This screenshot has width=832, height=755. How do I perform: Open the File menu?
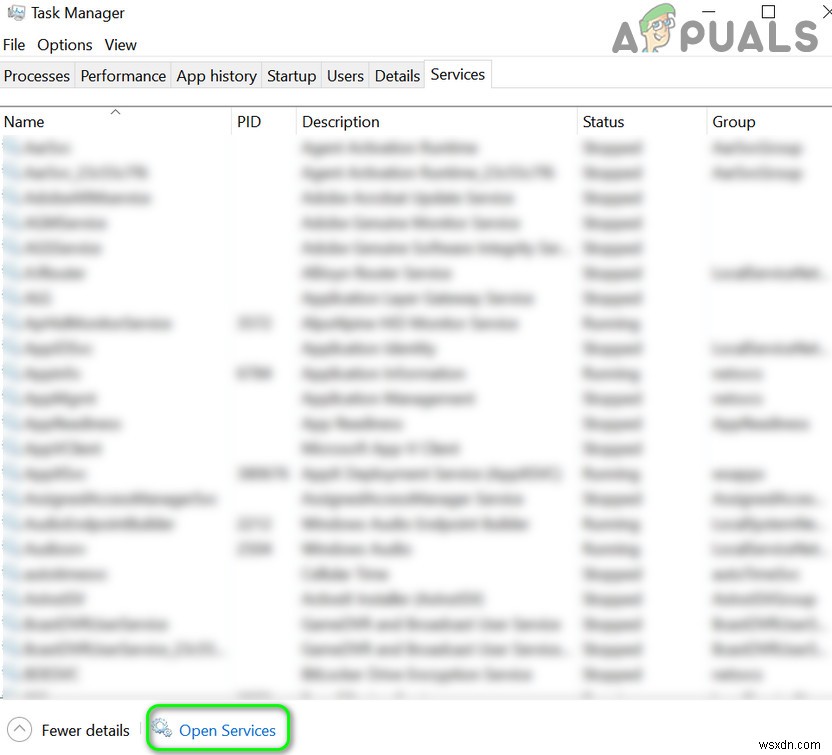tap(14, 45)
